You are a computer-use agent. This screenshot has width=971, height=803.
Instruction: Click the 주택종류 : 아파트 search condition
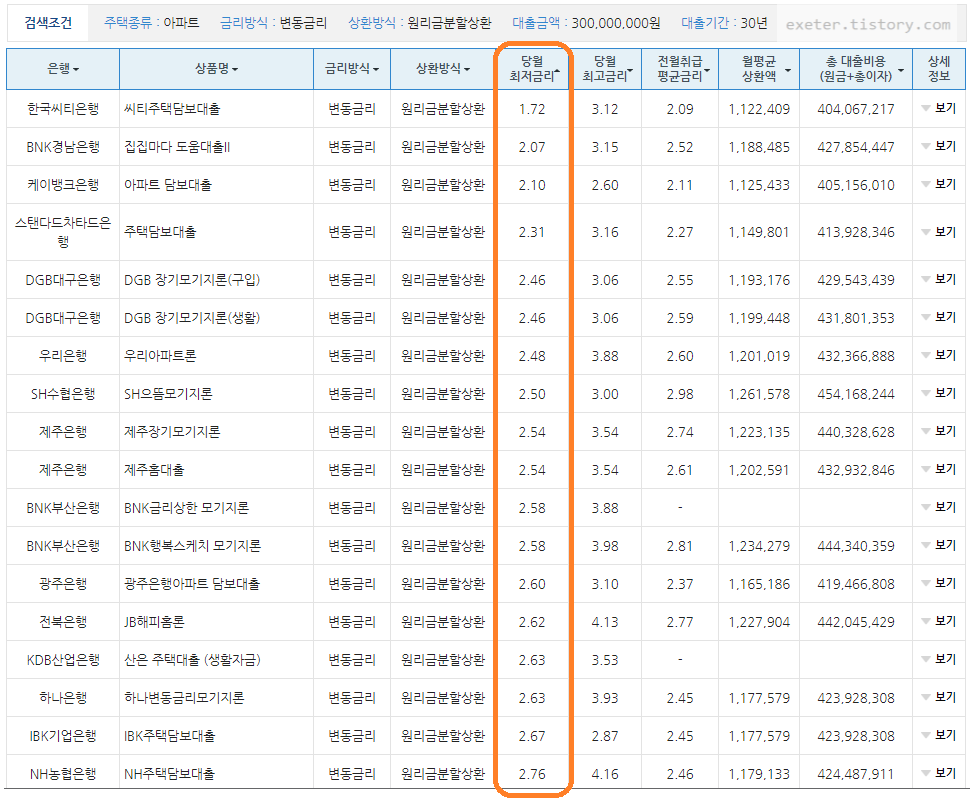point(152,24)
